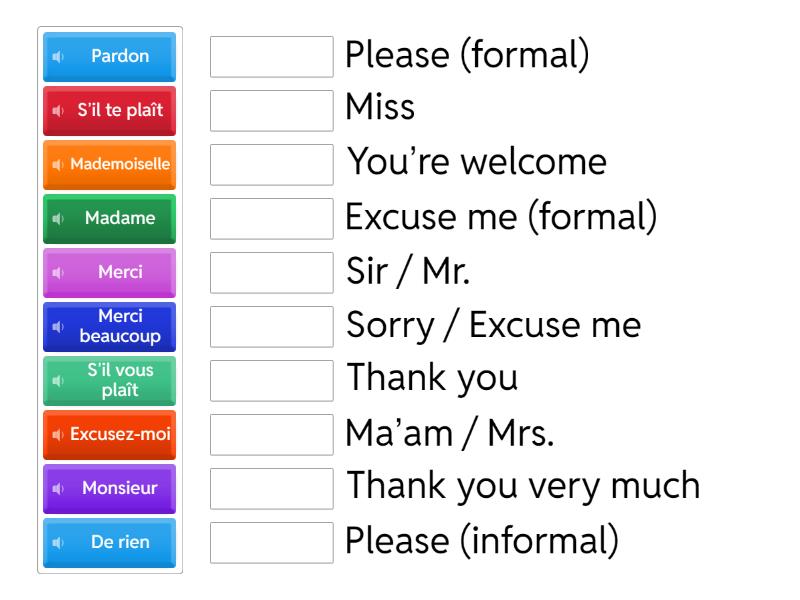Select the slot beside Thank you very much

(272, 488)
